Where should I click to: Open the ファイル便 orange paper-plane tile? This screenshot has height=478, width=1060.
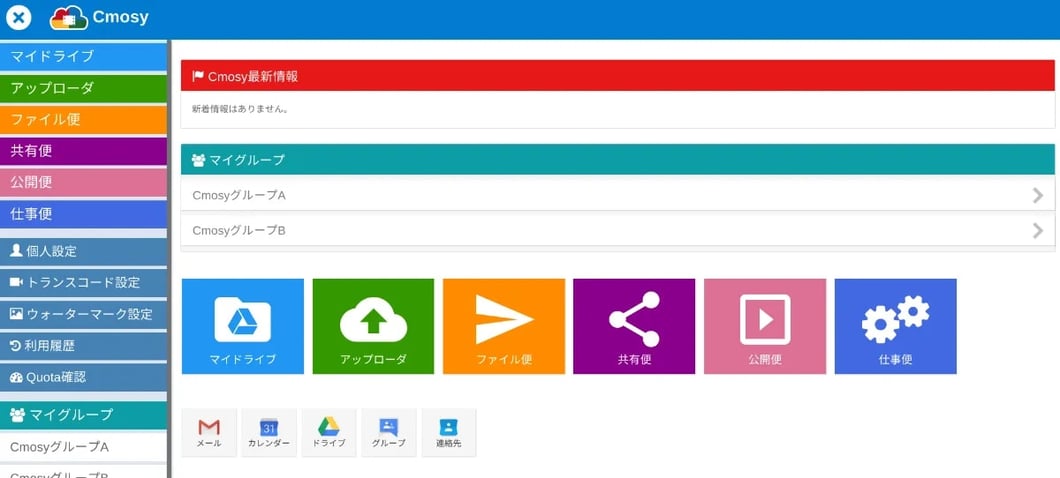pyautogui.click(x=504, y=326)
